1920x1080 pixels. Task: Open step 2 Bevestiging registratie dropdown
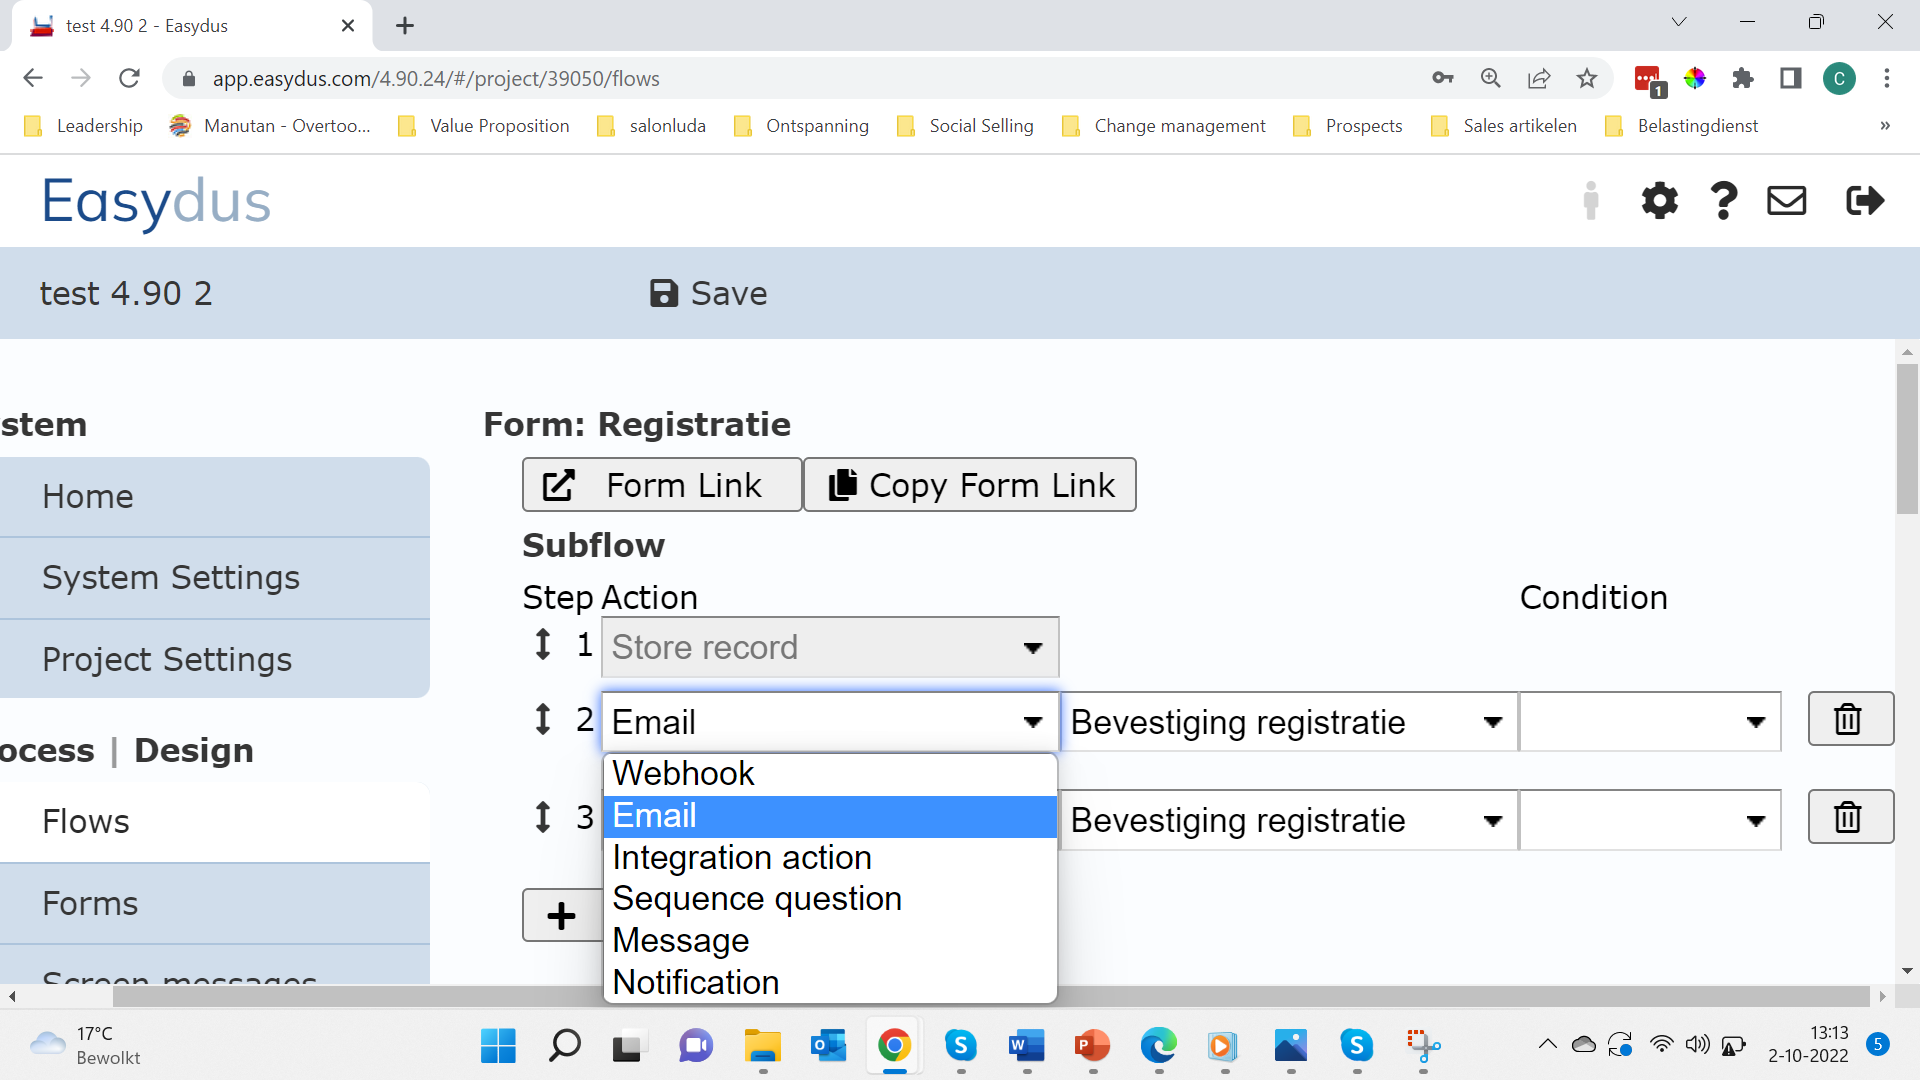coord(1288,722)
